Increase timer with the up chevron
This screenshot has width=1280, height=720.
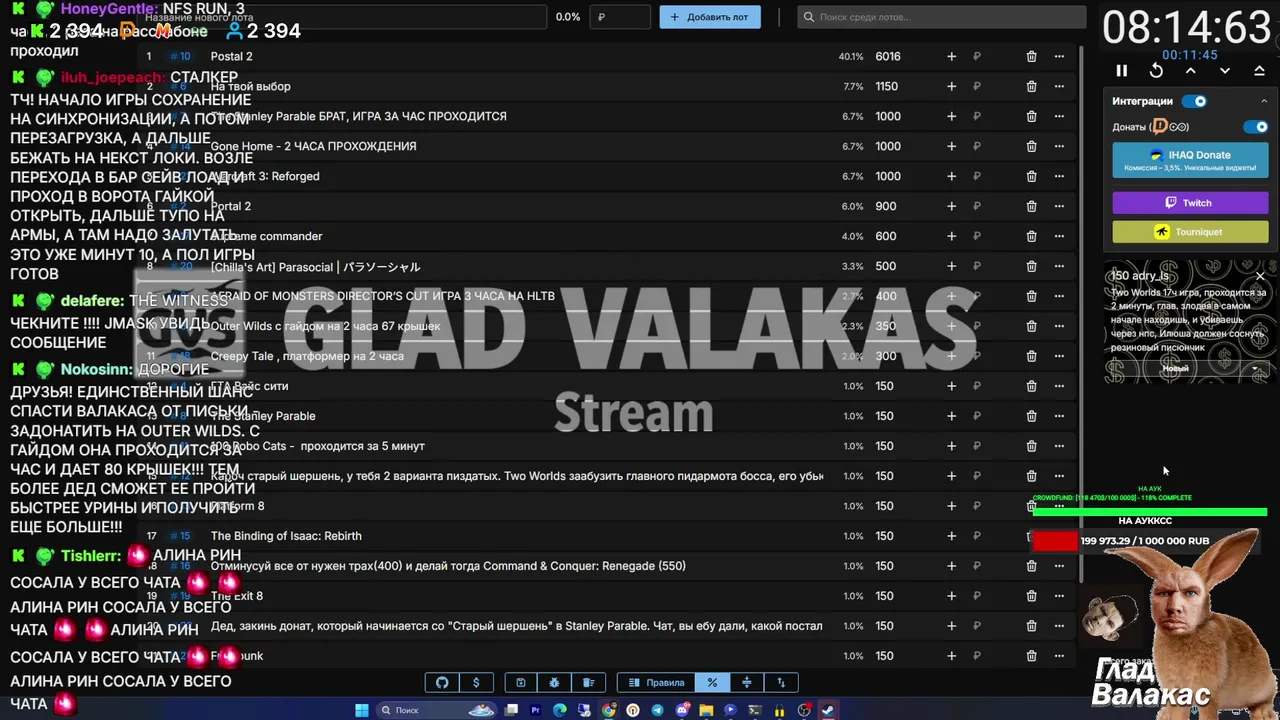1190,71
